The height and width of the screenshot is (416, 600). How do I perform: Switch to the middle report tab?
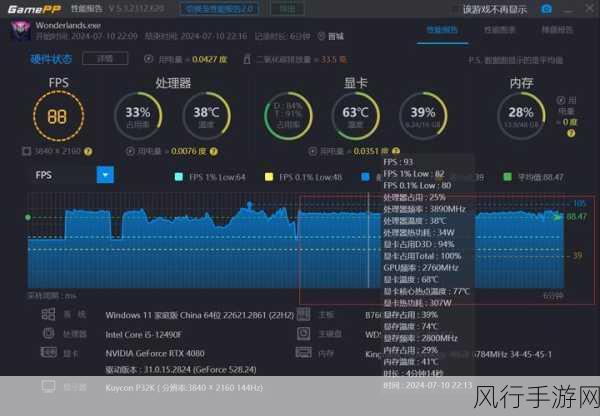coord(499,30)
